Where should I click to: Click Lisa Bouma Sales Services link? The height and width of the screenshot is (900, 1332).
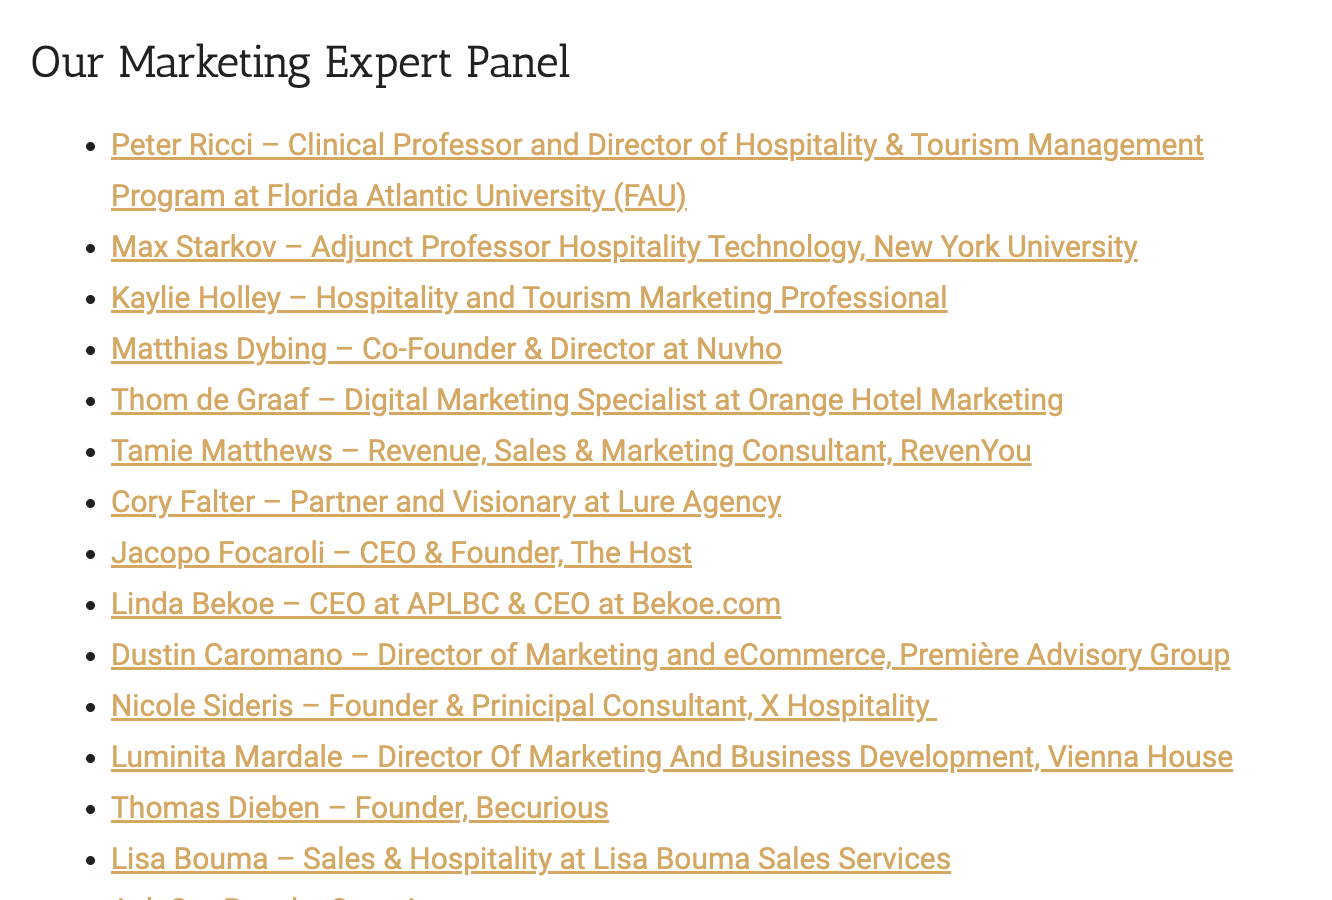tap(531, 859)
